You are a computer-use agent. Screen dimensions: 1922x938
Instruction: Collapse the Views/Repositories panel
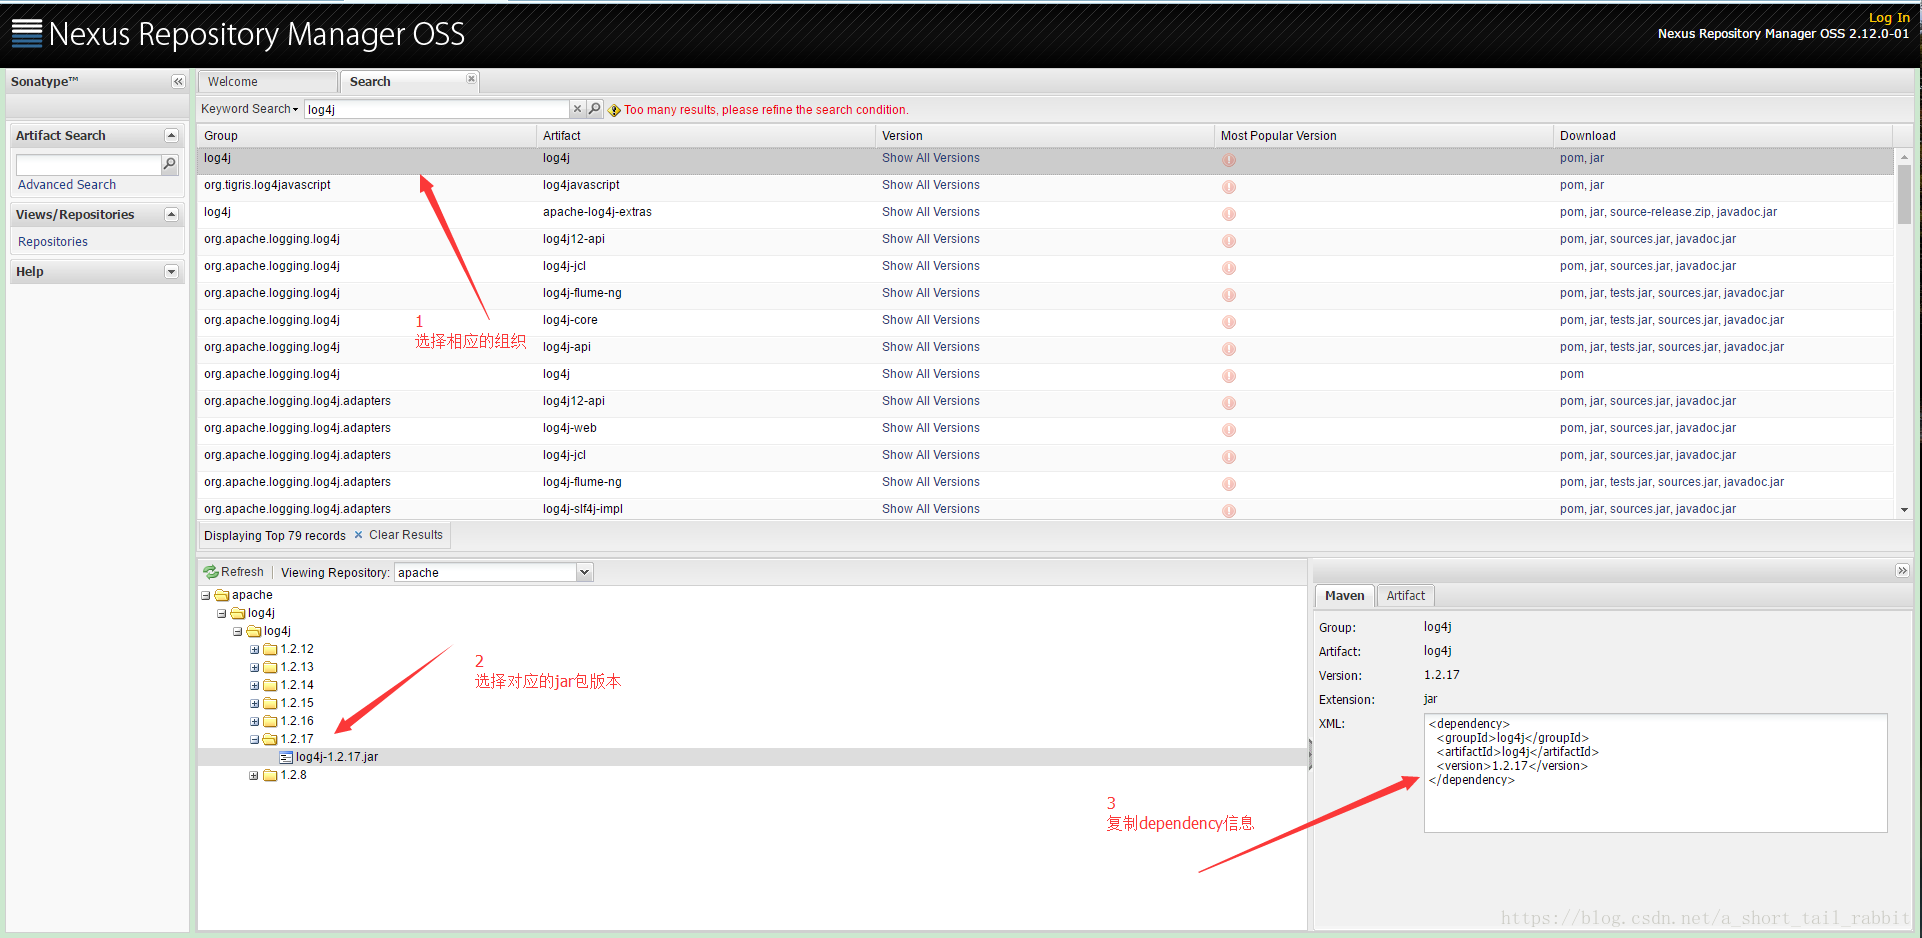click(171, 215)
